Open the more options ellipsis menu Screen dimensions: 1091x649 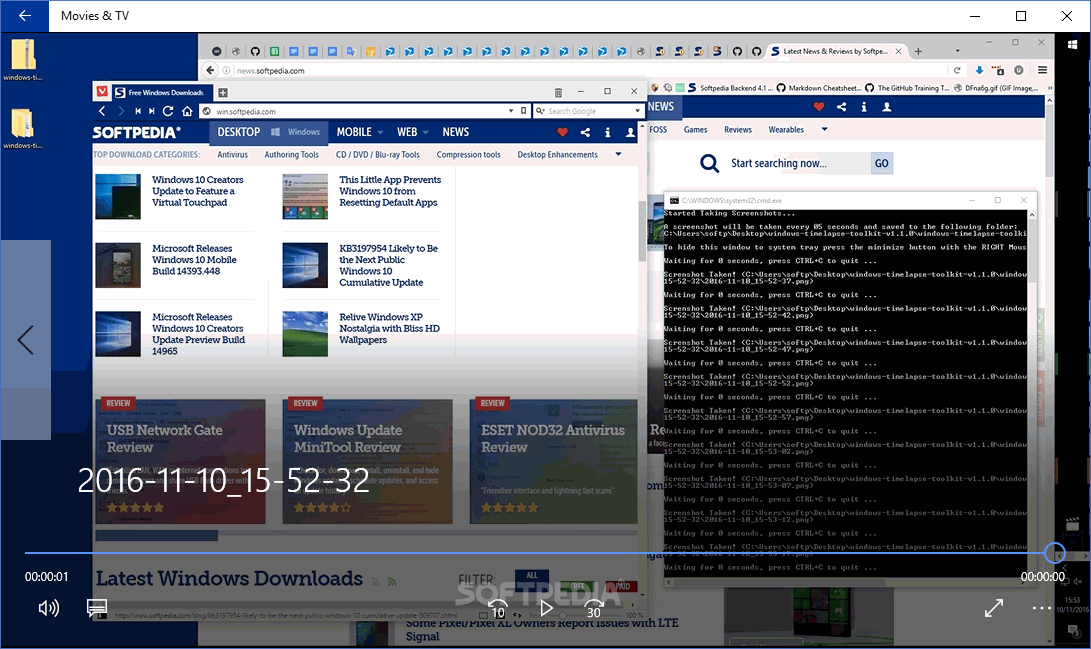click(1042, 608)
